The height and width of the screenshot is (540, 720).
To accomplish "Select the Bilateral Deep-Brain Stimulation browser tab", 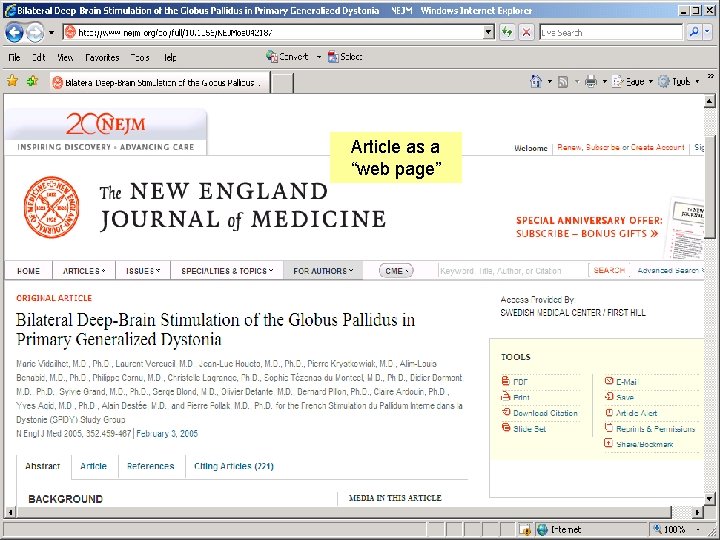I will [x=159, y=83].
